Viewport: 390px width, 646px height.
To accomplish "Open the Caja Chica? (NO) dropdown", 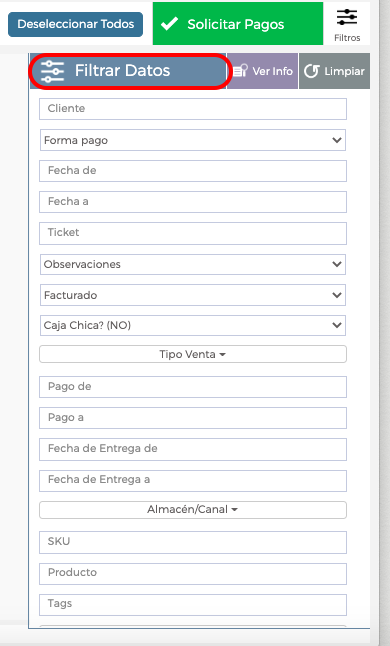I will tap(193, 325).
